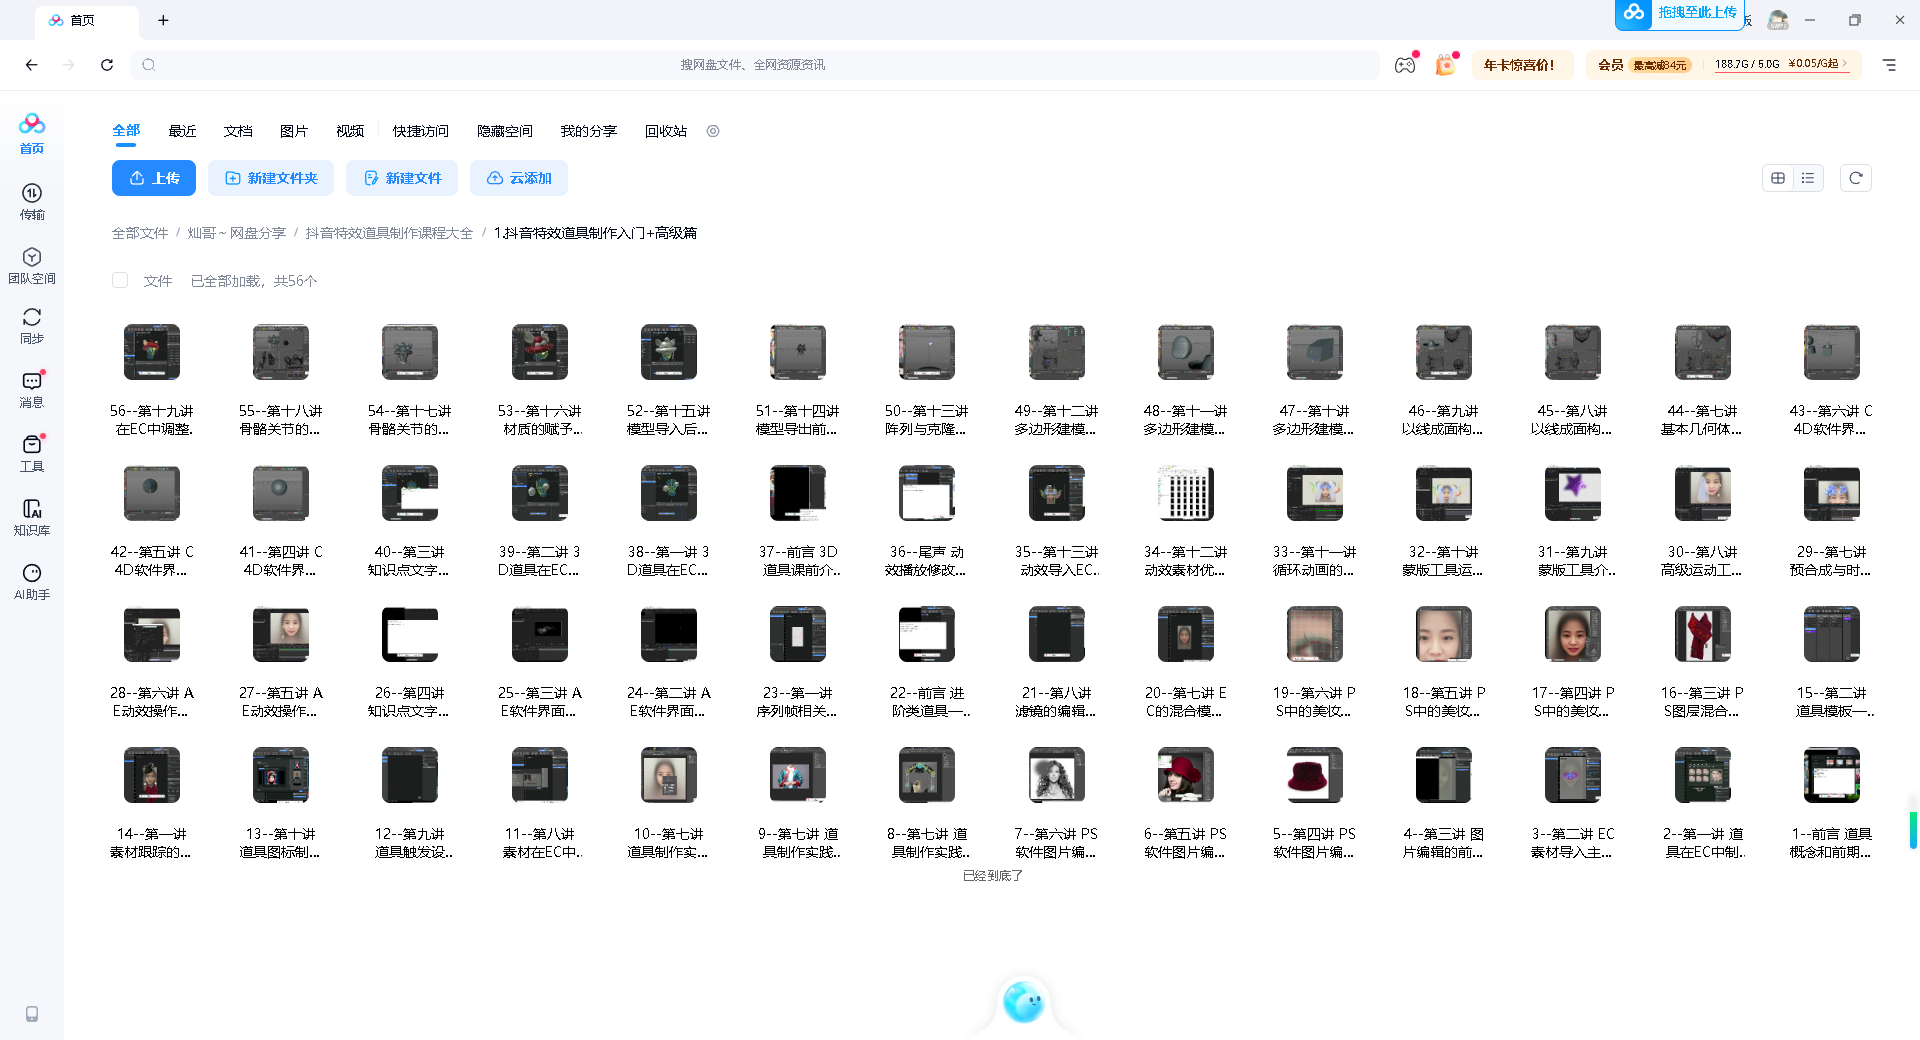Open video 55--第十八讲 thumbnail

point(281,352)
